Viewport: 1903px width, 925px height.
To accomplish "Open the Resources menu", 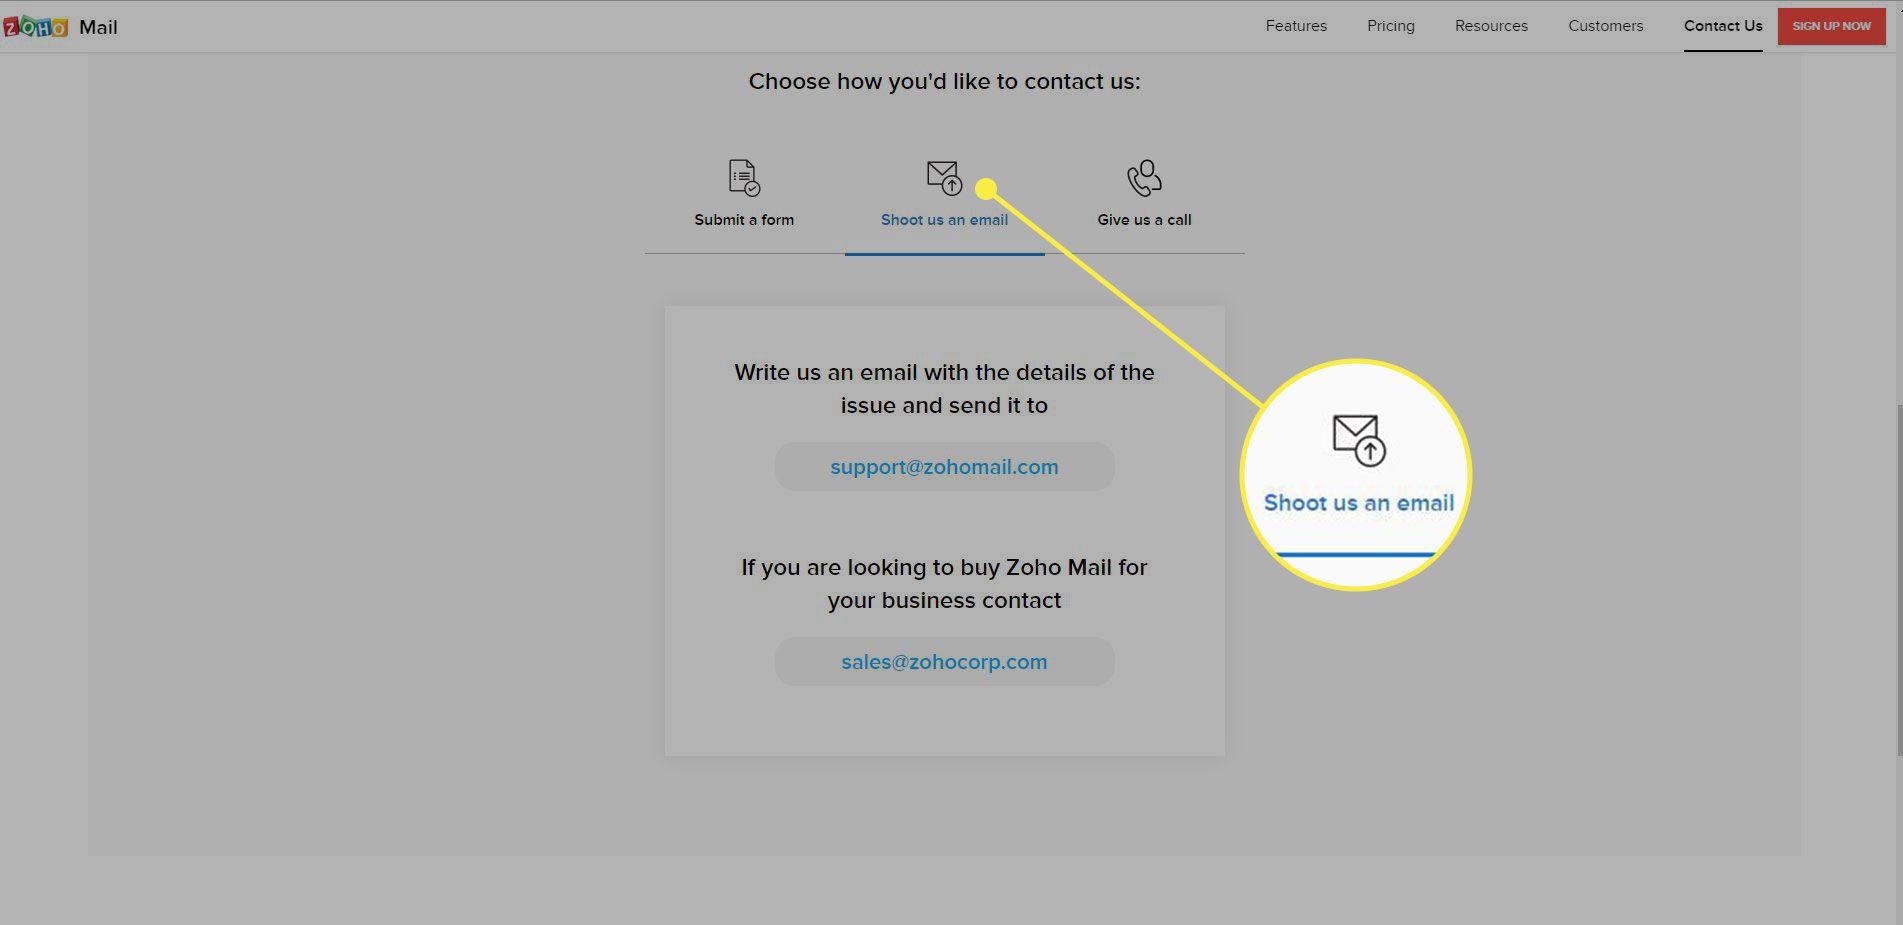I will (x=1491, y=26).
